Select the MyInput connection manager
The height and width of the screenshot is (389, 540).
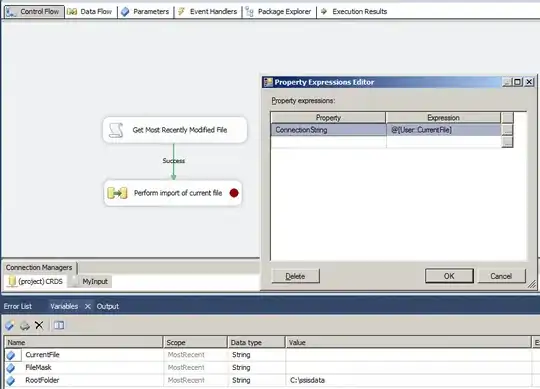(90, 282)
